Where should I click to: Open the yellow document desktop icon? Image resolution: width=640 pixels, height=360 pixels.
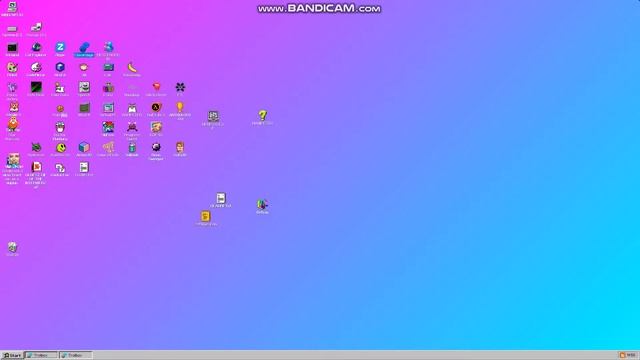pyautogui.click(x=205, y=216)
